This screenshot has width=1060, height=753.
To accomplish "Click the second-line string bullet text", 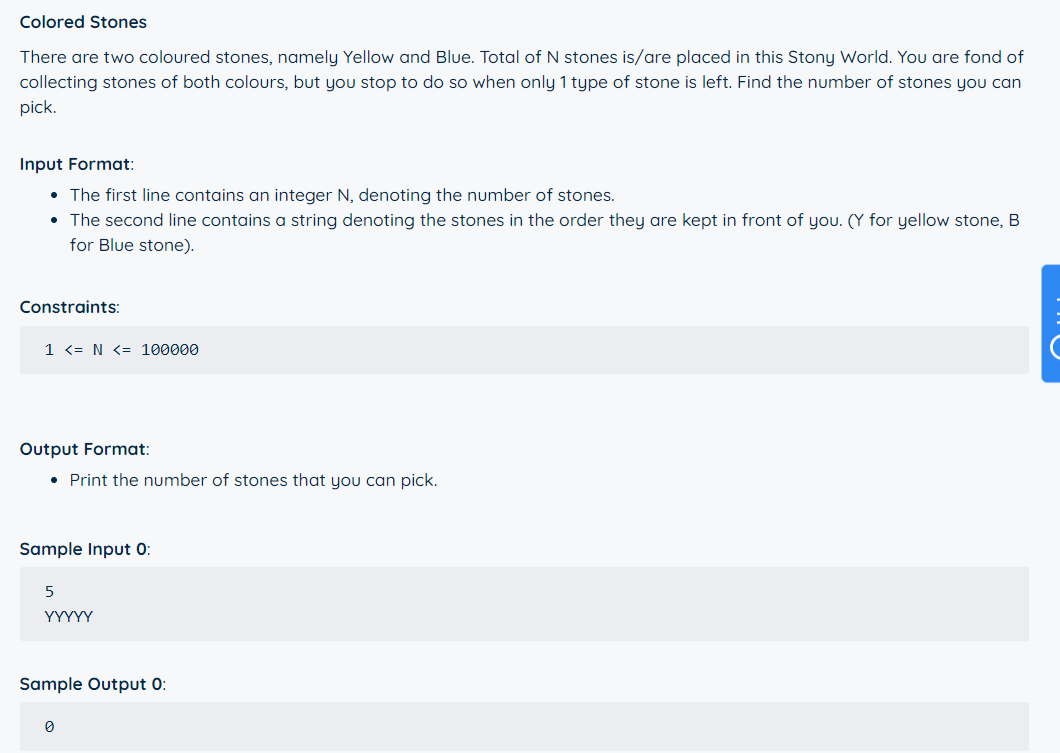I will click(x=544, y=220).
